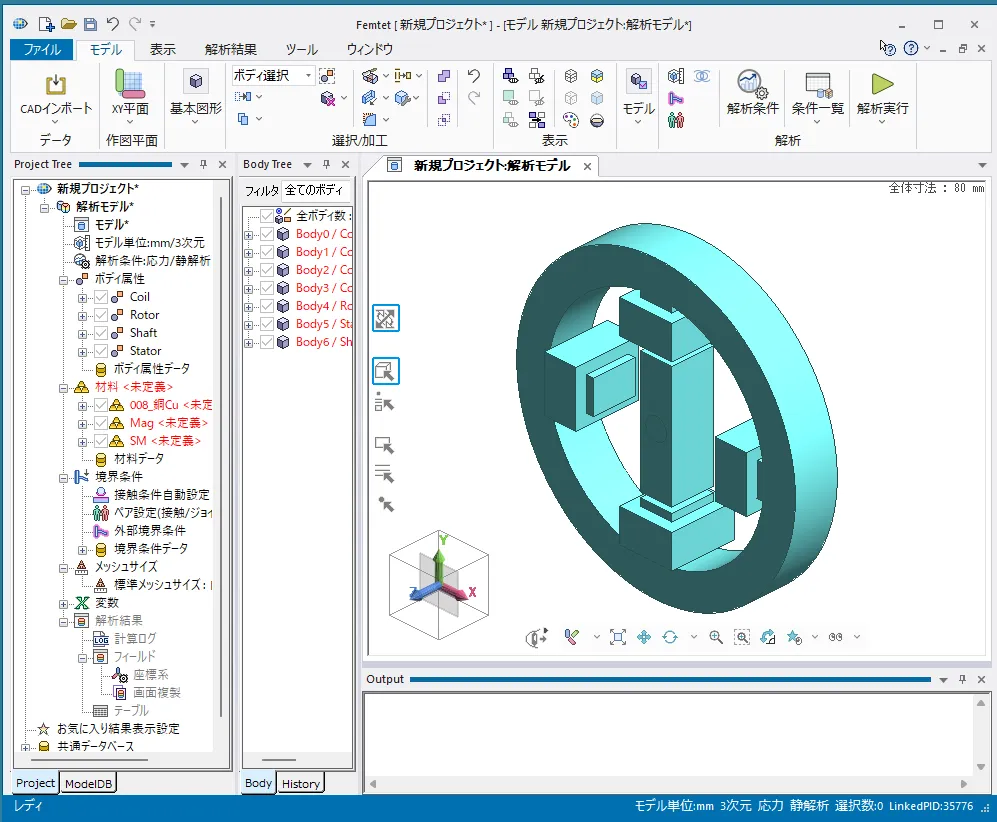Click the zoom area icon in viewport toolbar
The height and width of the screenshot is (822, 997).
tap(741, 637)
